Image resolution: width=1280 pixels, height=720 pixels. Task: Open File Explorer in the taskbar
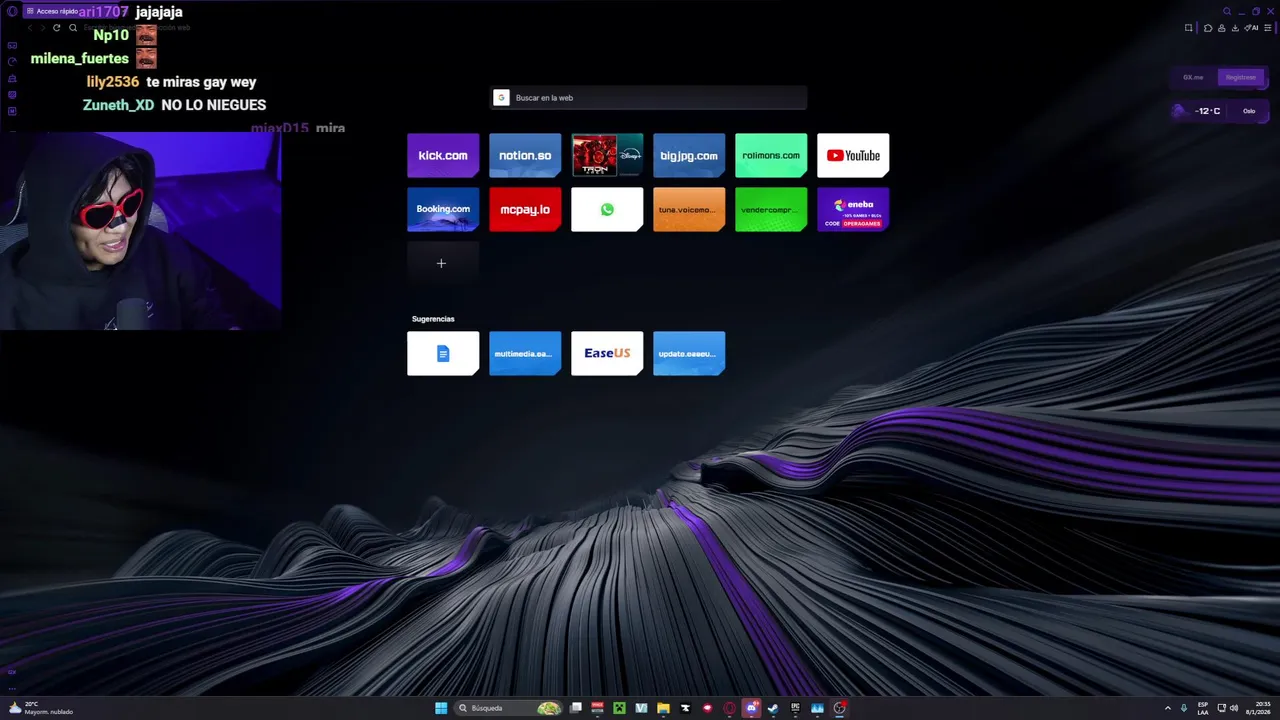[x=663, y=708]
